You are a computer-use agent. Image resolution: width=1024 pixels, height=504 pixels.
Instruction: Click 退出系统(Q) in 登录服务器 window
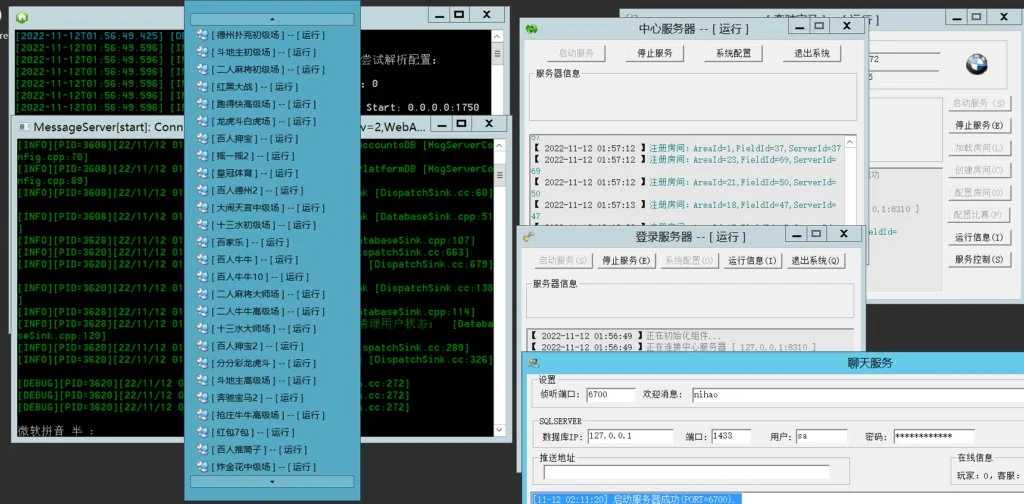pyautogui.click(x=816, y=260)
